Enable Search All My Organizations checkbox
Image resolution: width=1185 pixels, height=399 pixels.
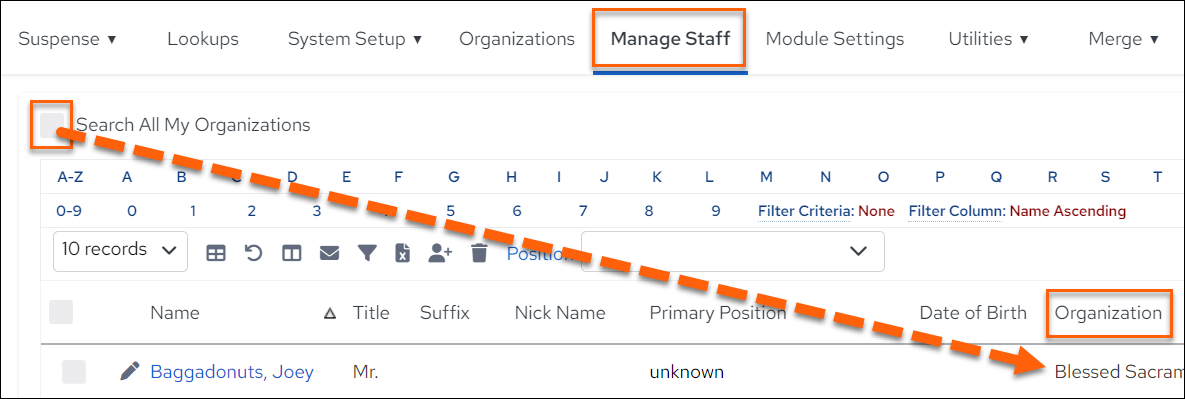pos(51,125)
